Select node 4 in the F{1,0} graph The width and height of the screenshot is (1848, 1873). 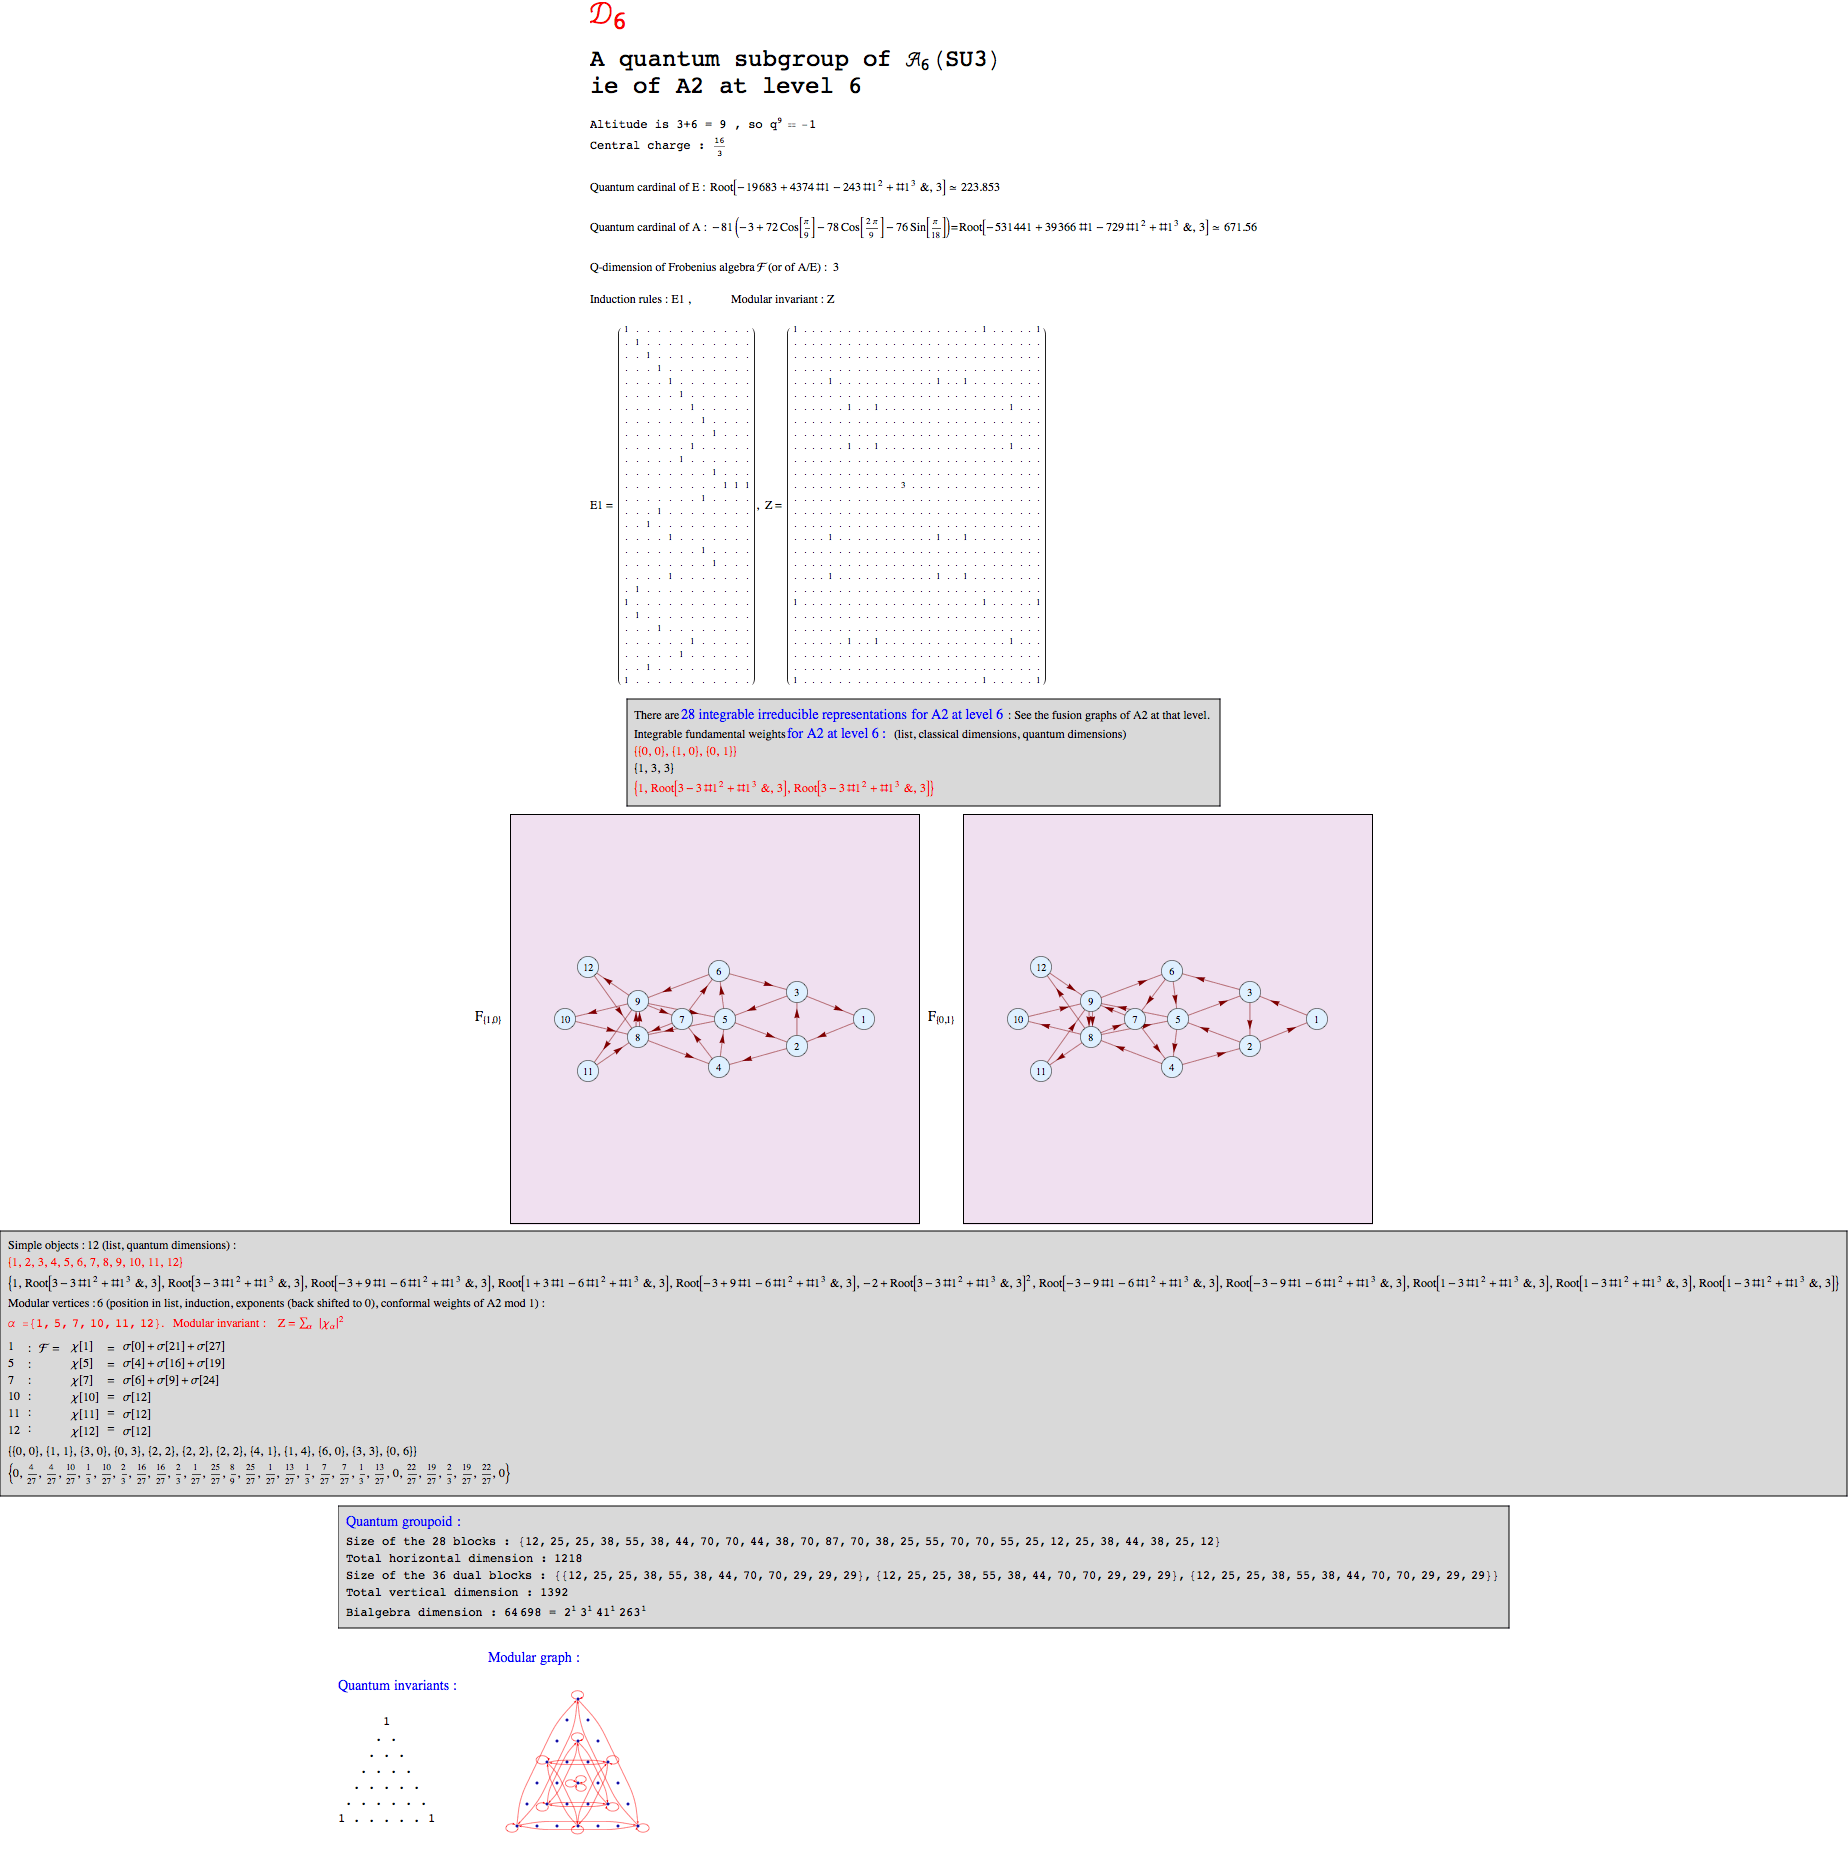718,1067
